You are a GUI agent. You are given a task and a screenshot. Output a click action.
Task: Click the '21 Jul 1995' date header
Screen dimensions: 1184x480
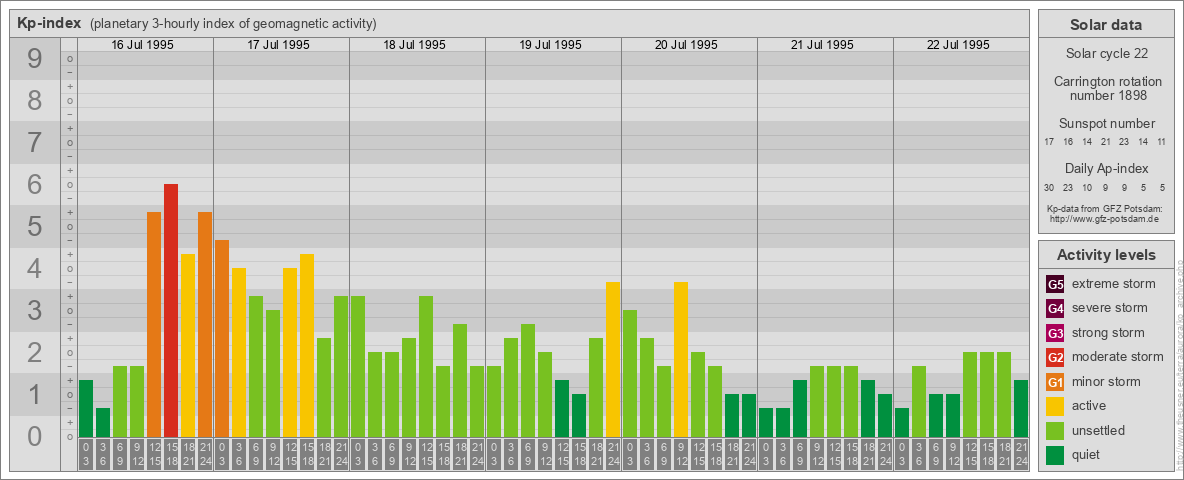822,45
